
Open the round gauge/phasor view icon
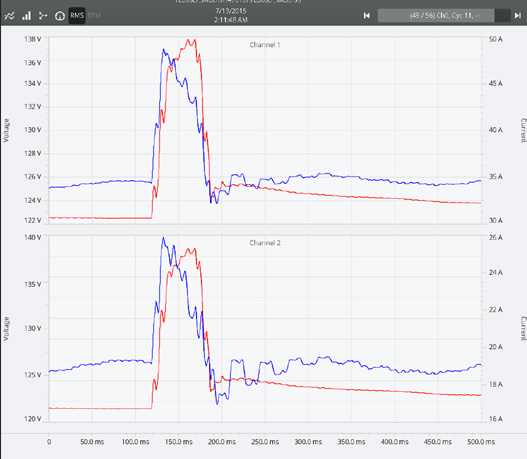(60, 16)
